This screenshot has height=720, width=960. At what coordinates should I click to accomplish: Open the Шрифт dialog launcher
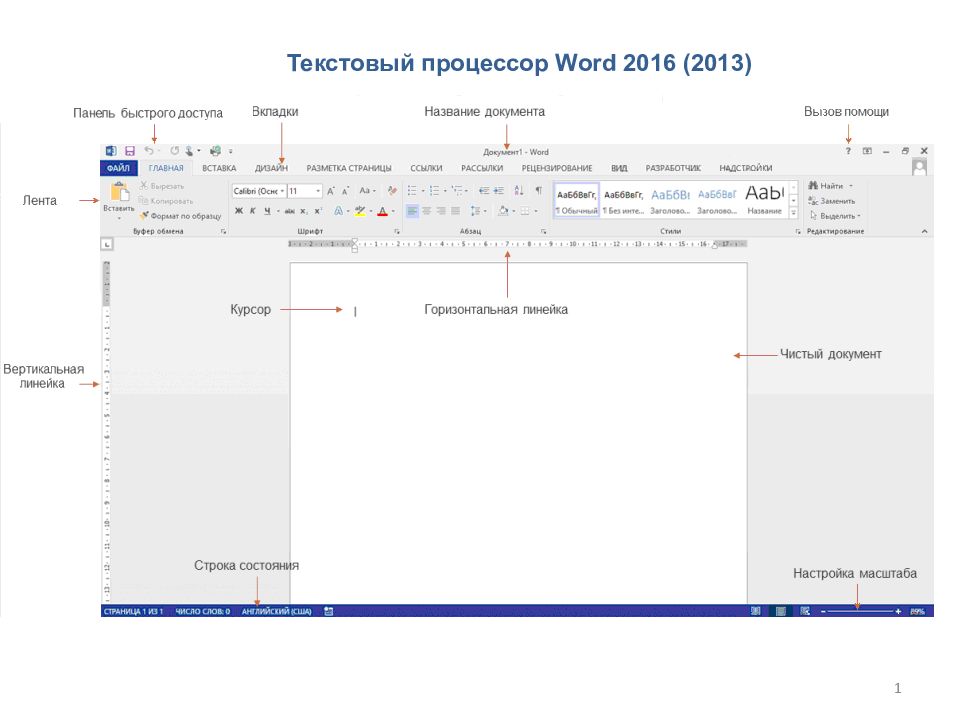pos(397,231)
